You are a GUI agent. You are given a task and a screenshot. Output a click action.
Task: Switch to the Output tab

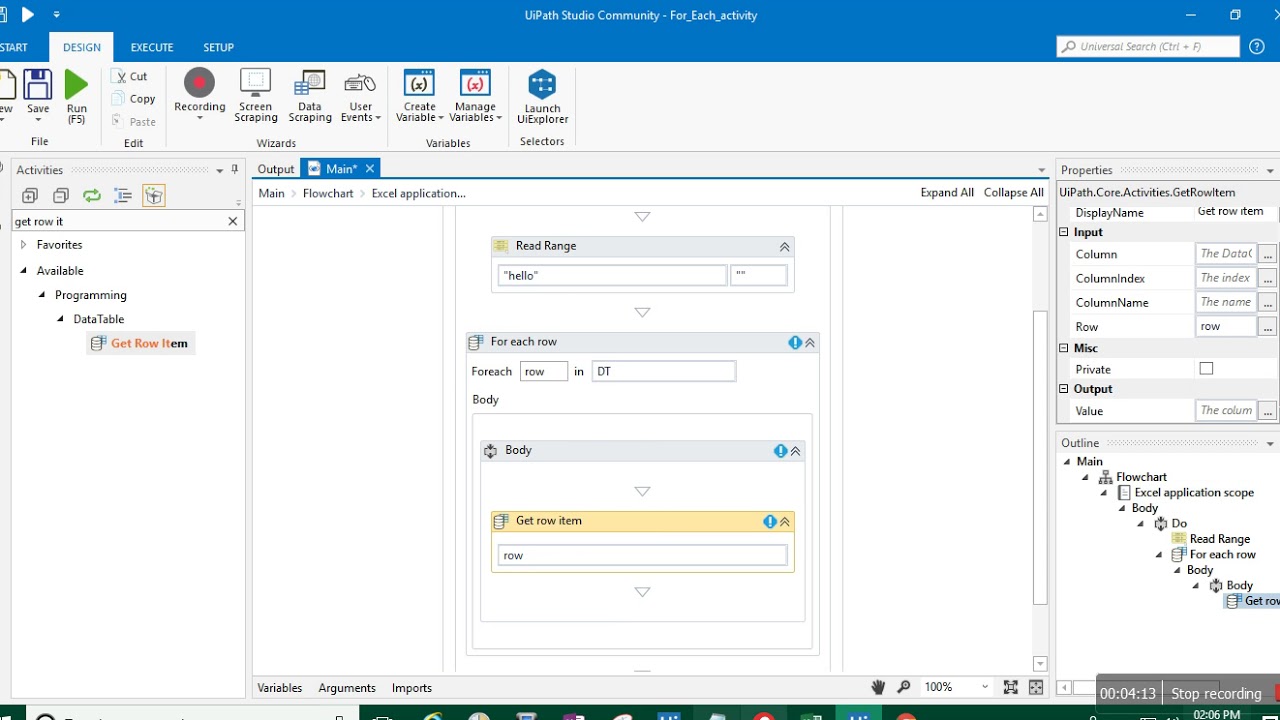click(276, 169)
